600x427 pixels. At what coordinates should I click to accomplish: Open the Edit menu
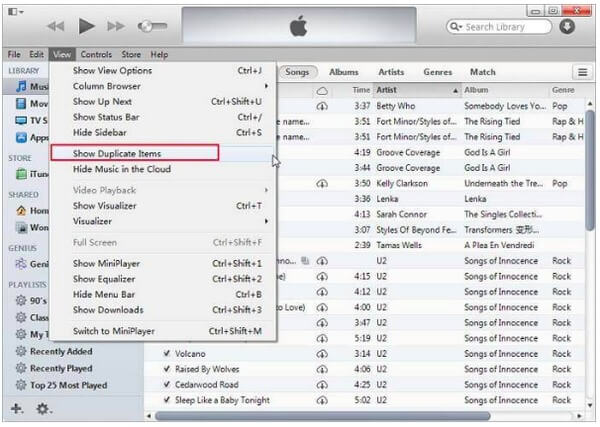click(36, 55)
